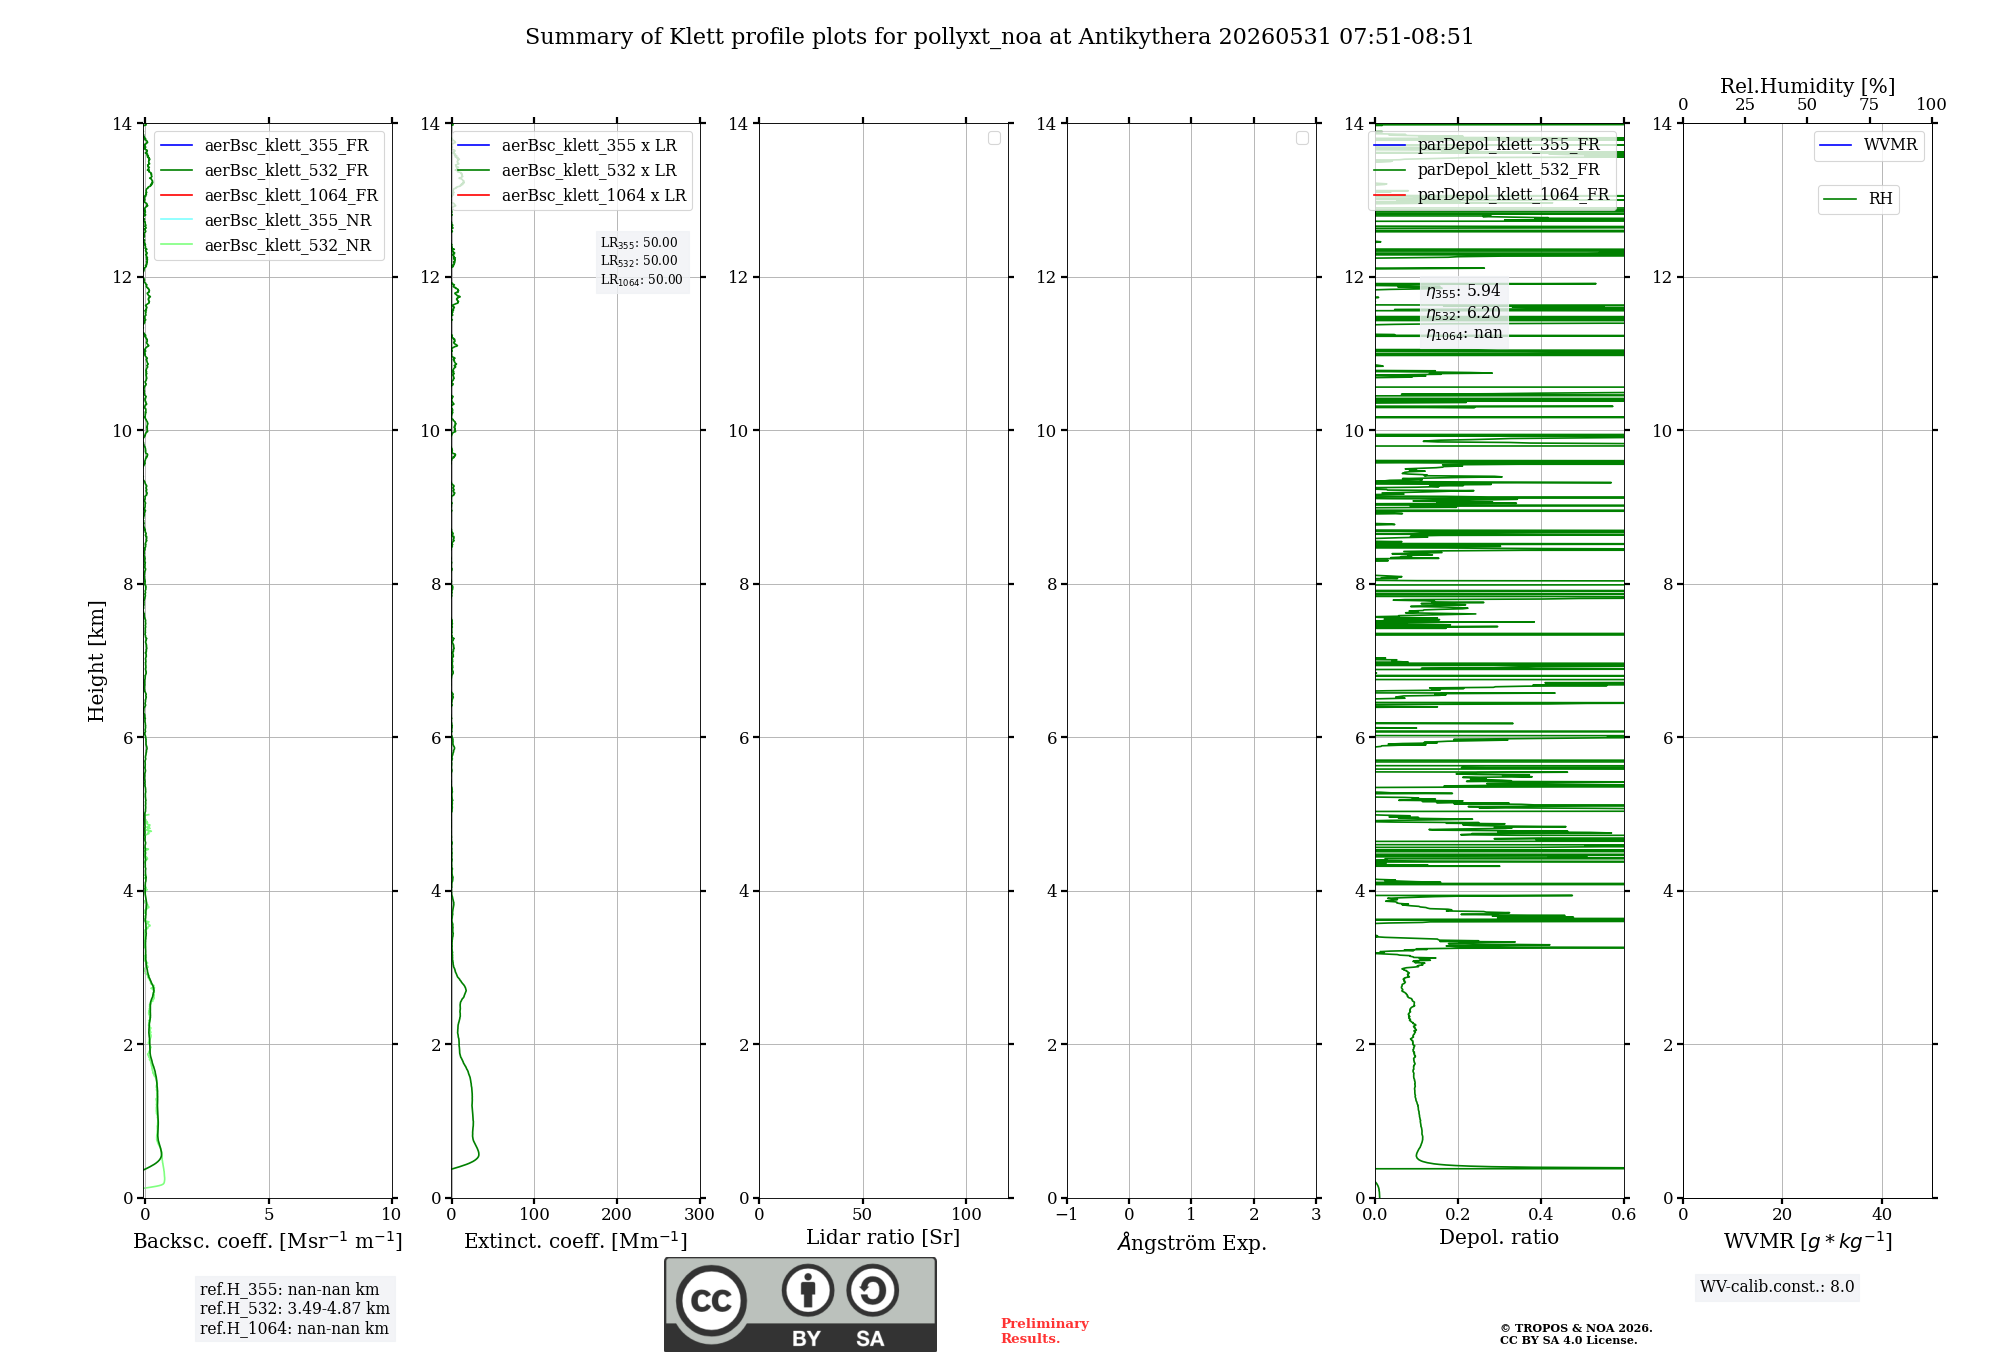
Task: Click the BY attribution person icon
Action: pos(808,1290)
